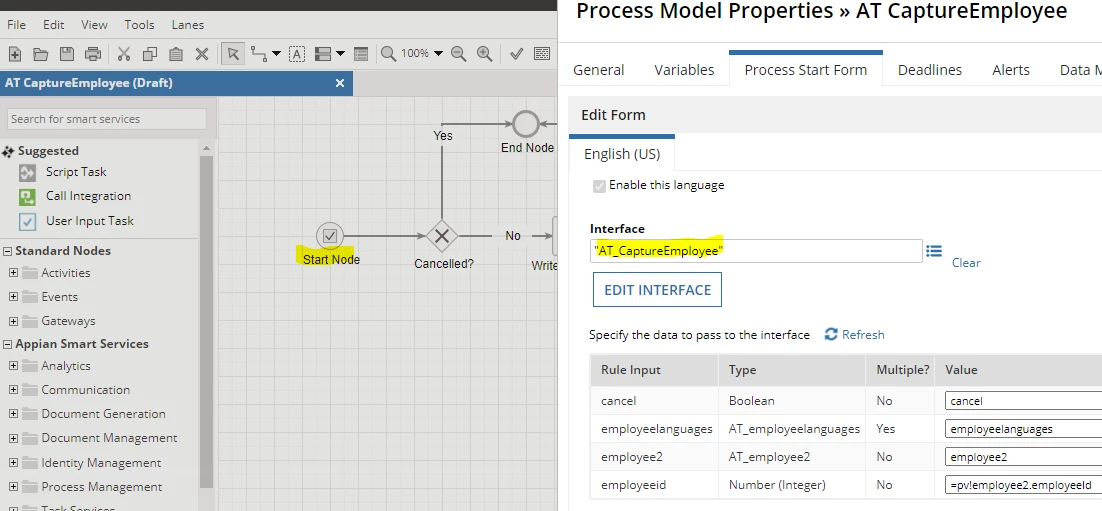Image resolution: width=1102 pixels, height=511 pixels.
Task: Open an existing process model
Action: [40, 54]
